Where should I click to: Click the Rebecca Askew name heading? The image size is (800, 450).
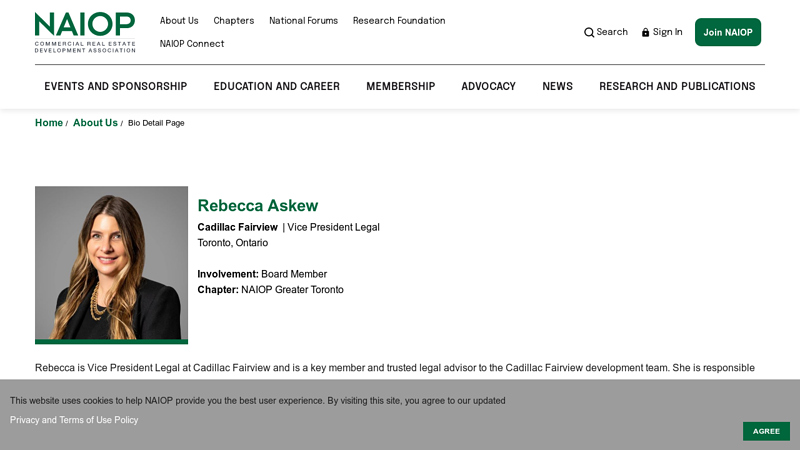click(x=258, y=206)
